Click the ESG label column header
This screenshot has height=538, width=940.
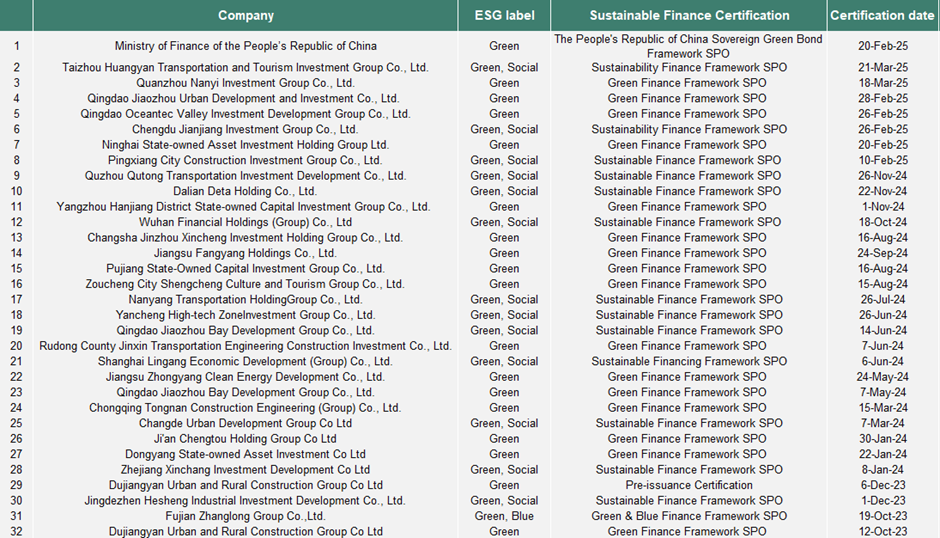504,16
